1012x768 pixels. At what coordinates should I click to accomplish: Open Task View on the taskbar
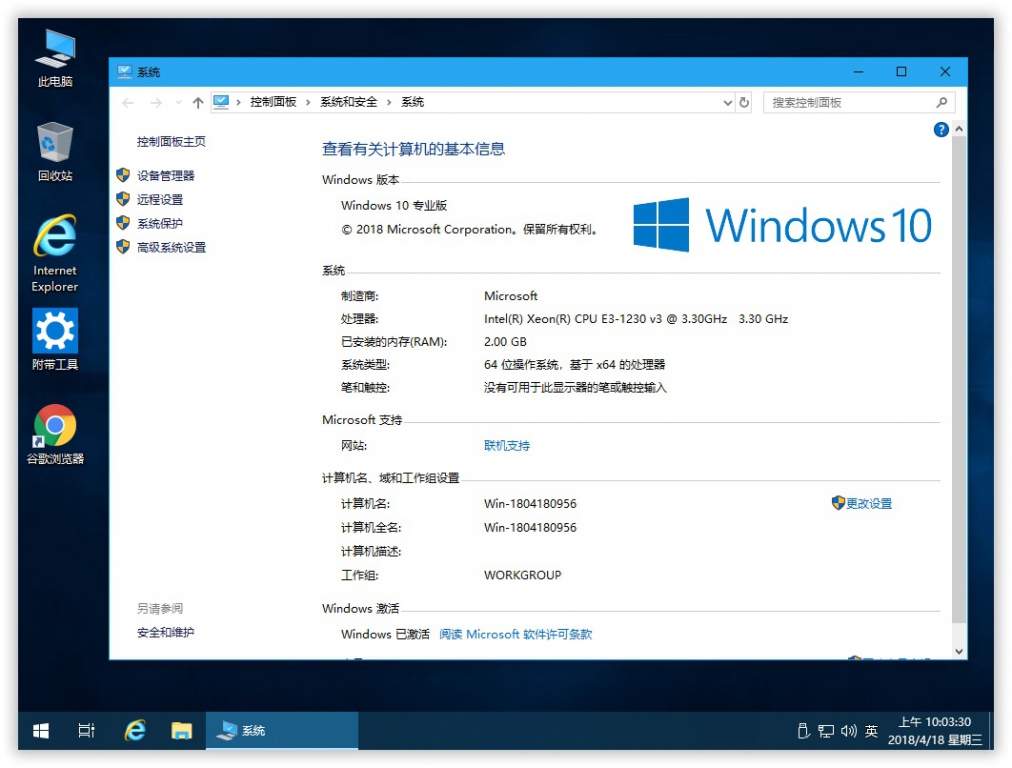coord(86,731)
